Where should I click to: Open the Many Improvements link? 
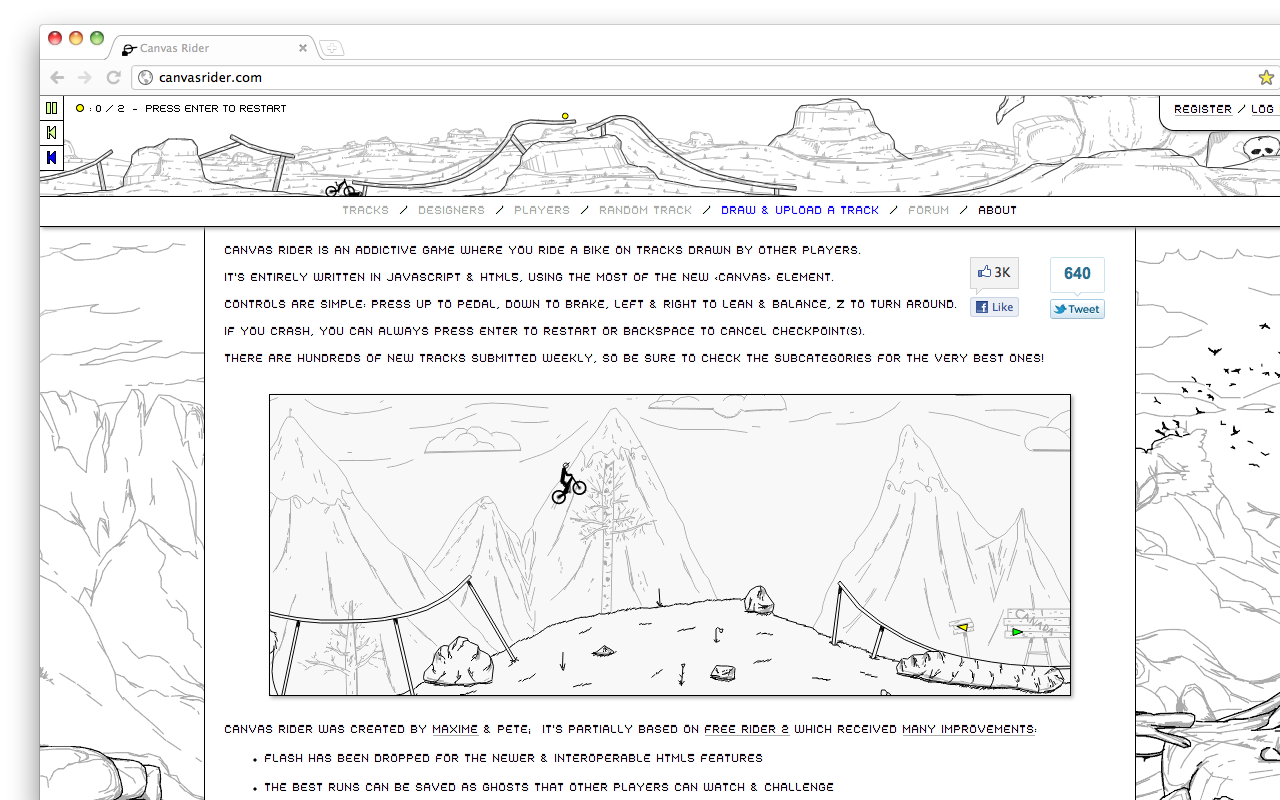coord(968,729)
